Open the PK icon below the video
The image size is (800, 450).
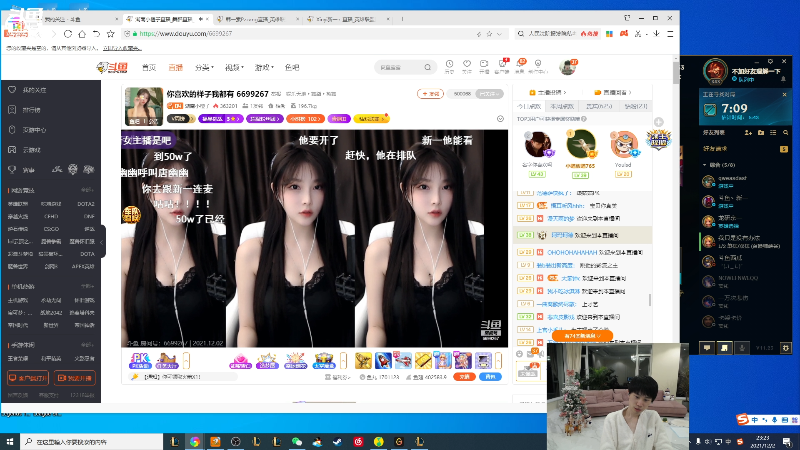pyautogui.click(x=140, y=361)
